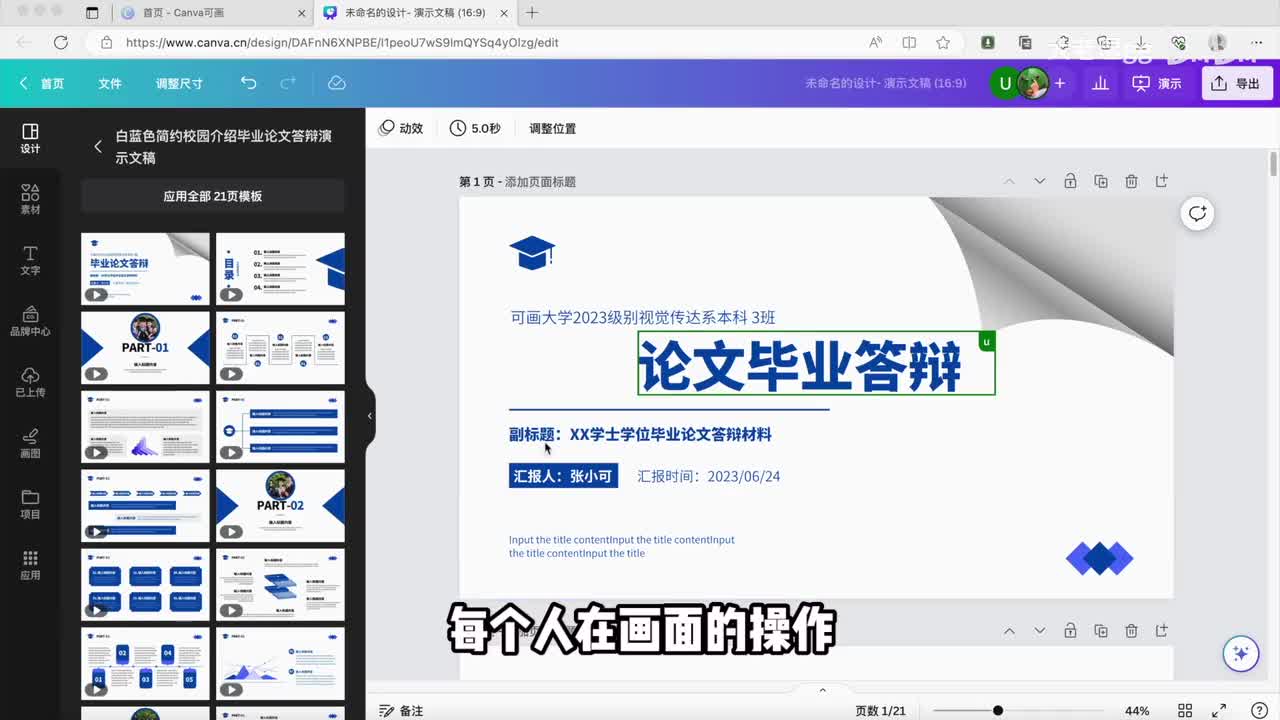Open the 素材 elements sidebar panel
Screen dimensions: 1280x720
(x=30, y=199)
